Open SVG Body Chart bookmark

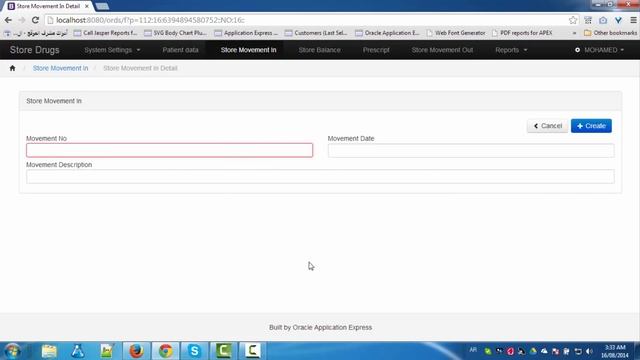(176, 33)
